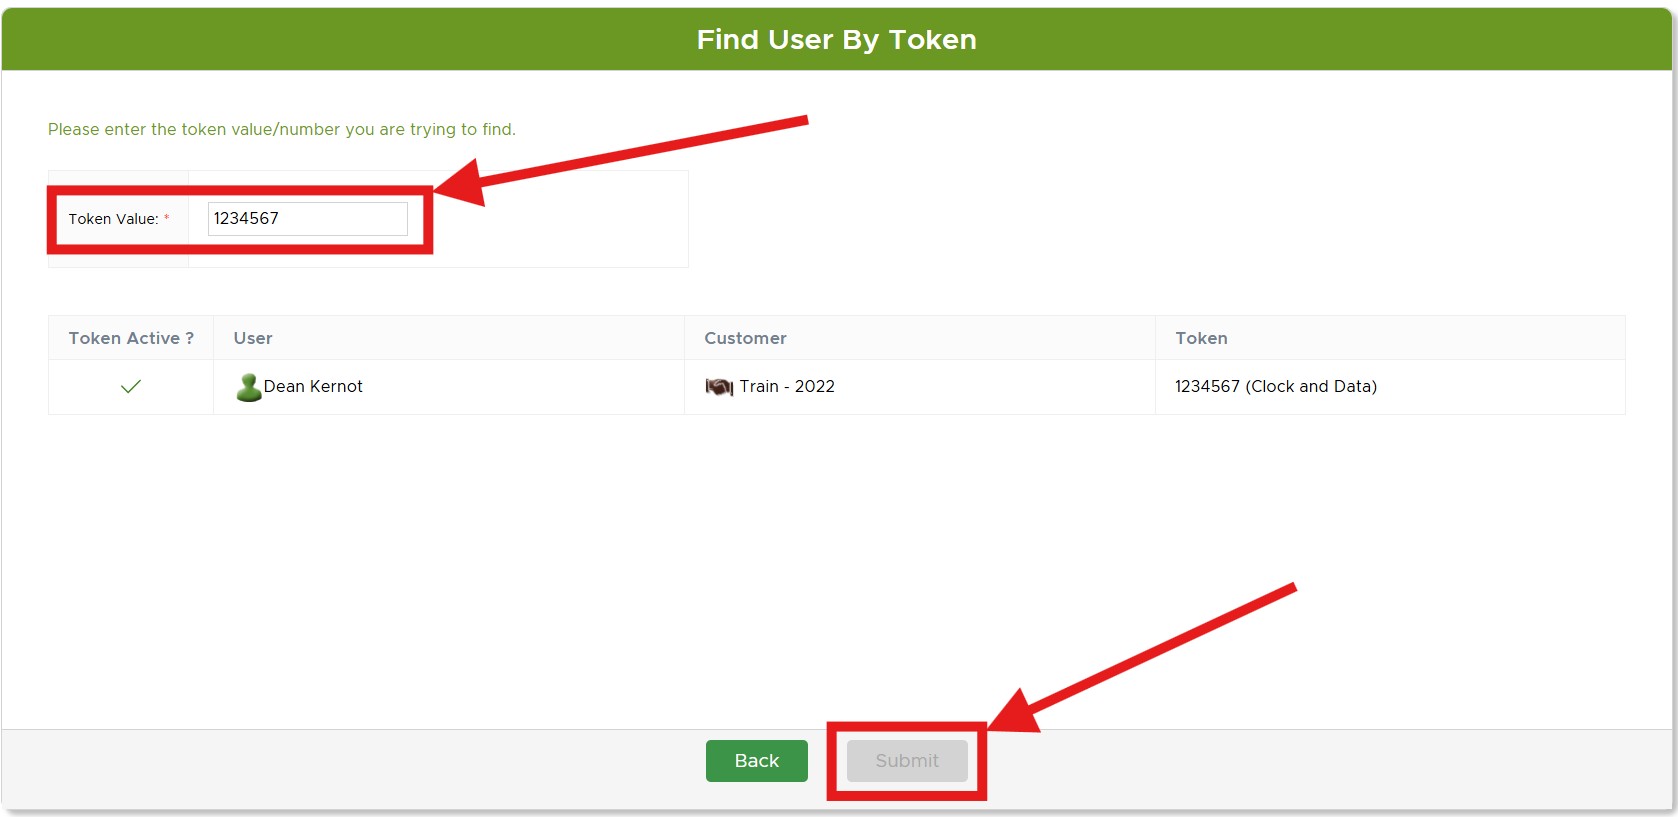Viewport: 1678px width, 817px height.
Task: Click the handshake icon beside Train - 2022
Action: click(x=719, y=387)
